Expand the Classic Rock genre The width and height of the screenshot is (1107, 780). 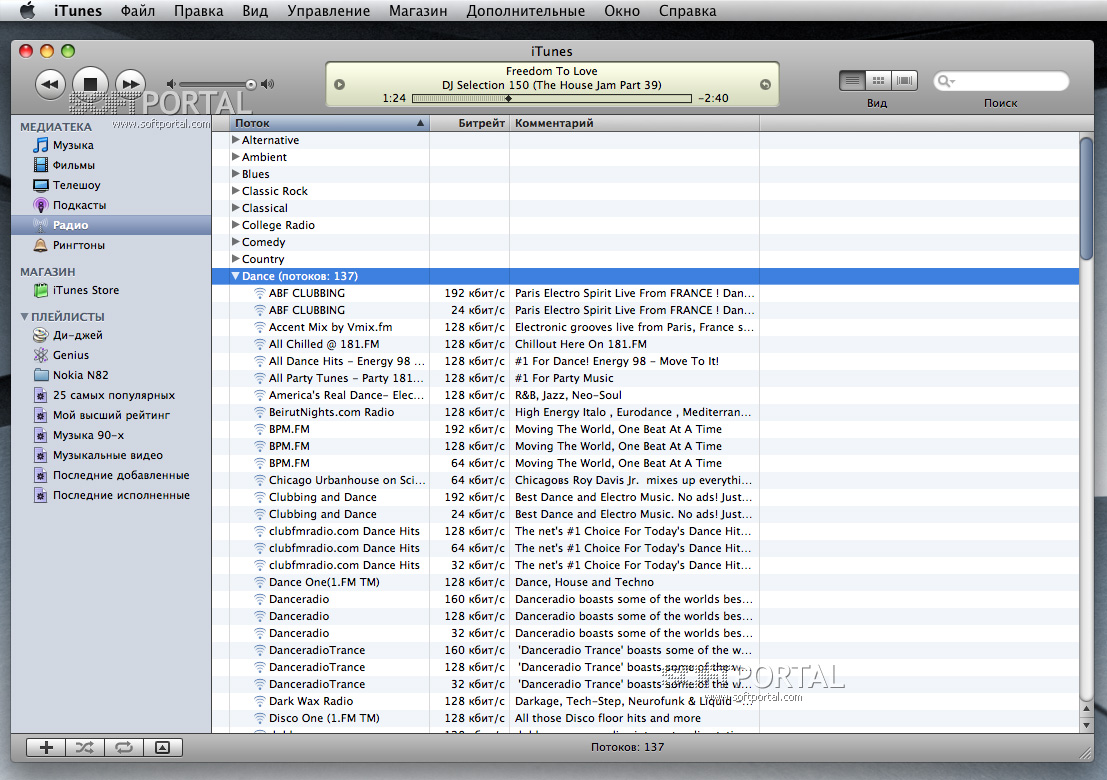click(x=236, y=191)
